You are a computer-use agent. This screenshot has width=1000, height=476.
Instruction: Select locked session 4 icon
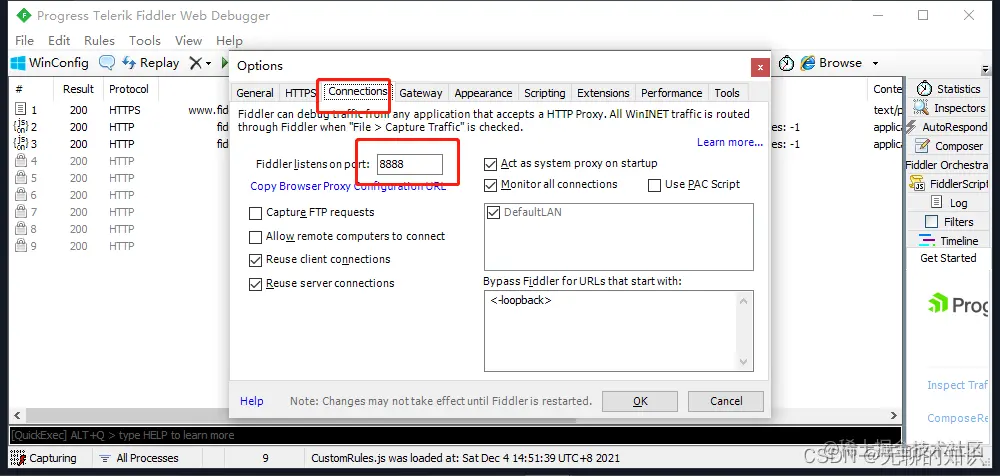[20, 161]
